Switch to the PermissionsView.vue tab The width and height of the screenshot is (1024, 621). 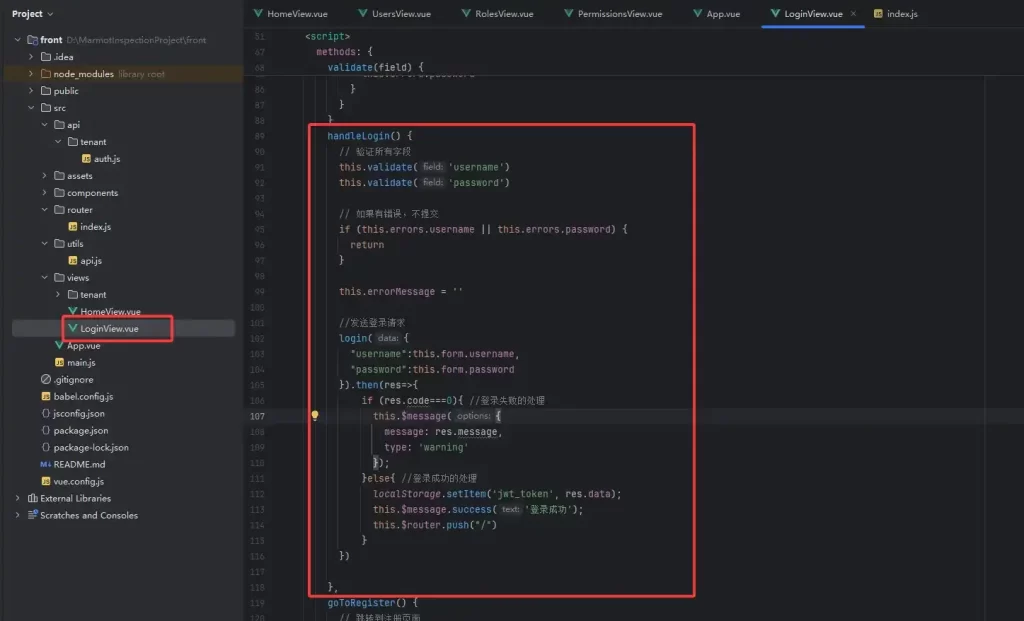[620, 14]
